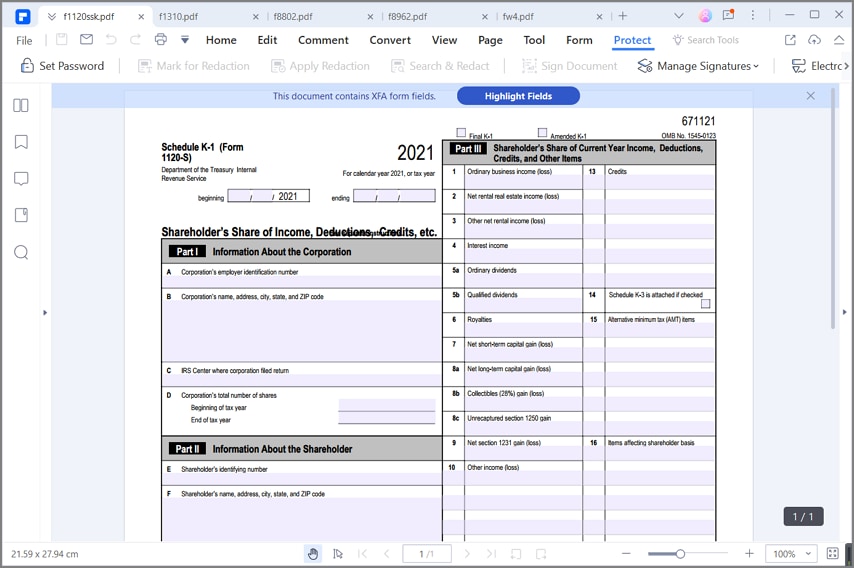This screenshot has height=568, width=854.
Task: Collapse the ribbon chevron icon
Action: pos(839,40)
